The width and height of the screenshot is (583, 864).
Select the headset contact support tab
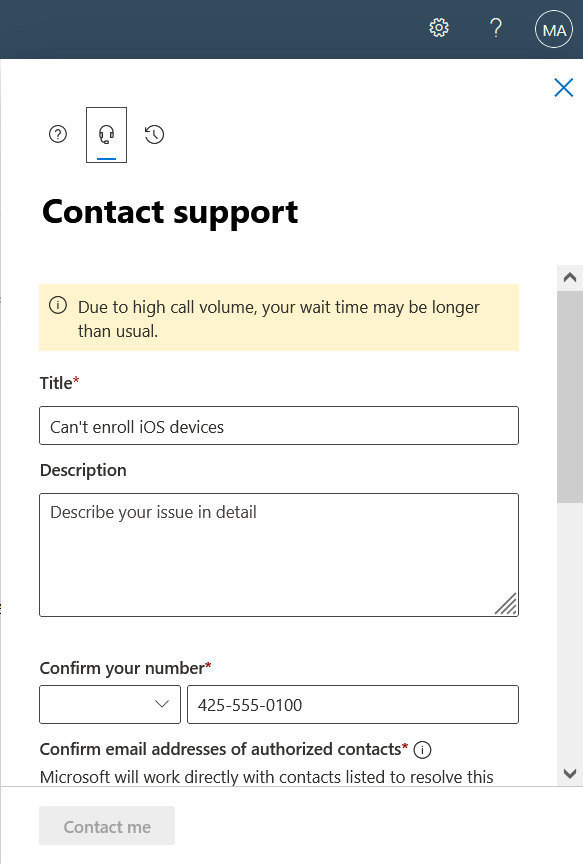click(x=106, y=134)
